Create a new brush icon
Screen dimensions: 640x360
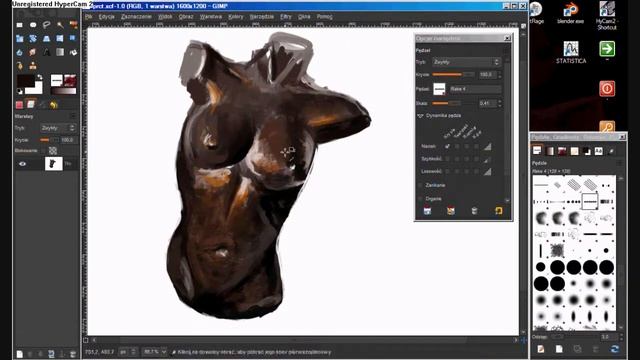point(559,349)
